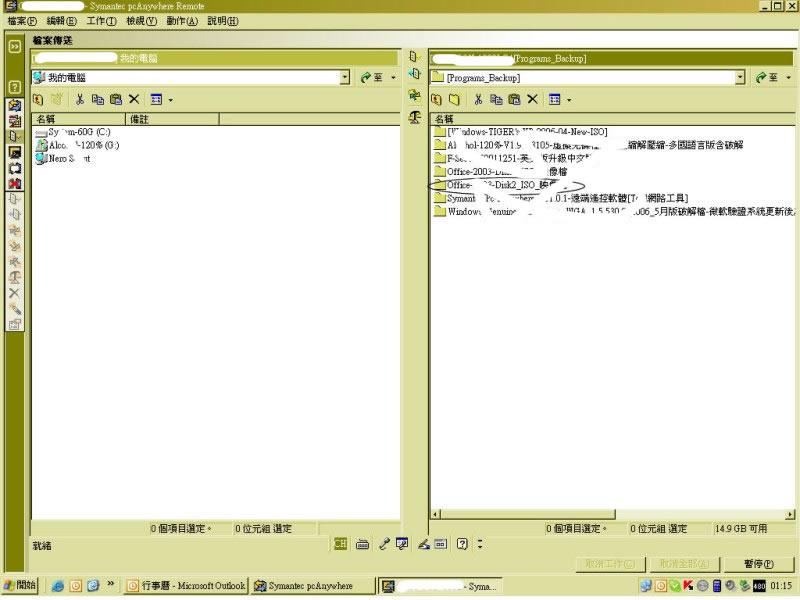Open the 檢視(V) menu
This screenshot has width=800, height=600.
(x=141, y=21)
